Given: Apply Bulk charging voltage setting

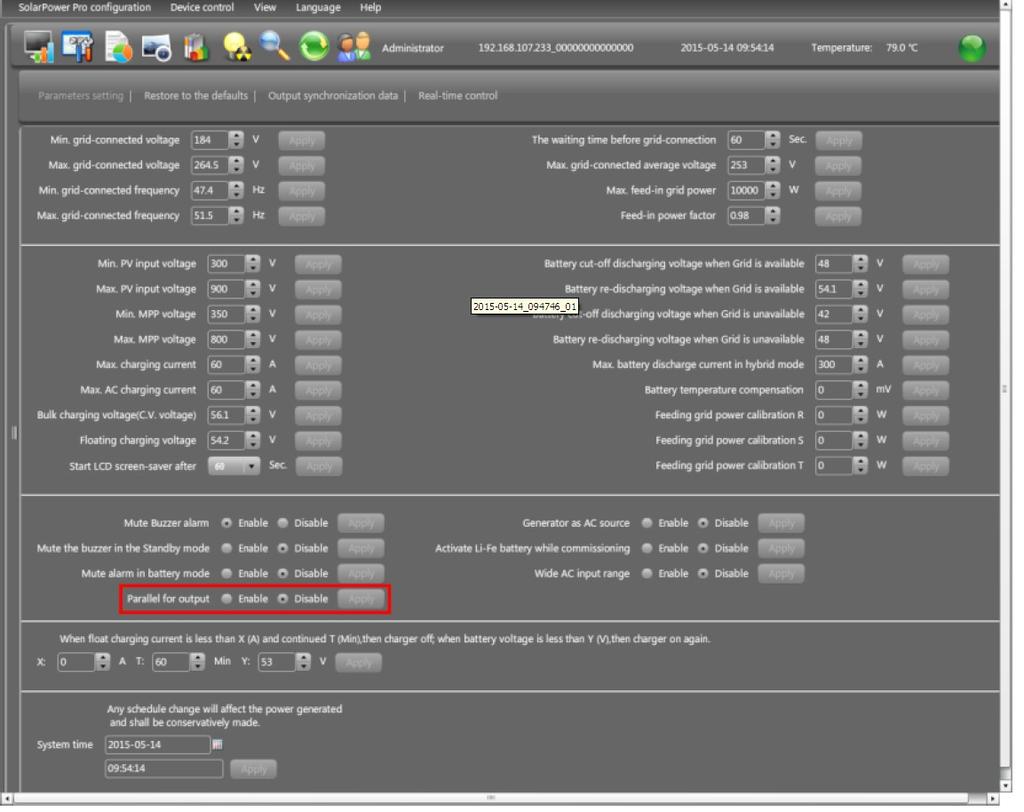Looking at the screenshot, I should pos(318,415).
